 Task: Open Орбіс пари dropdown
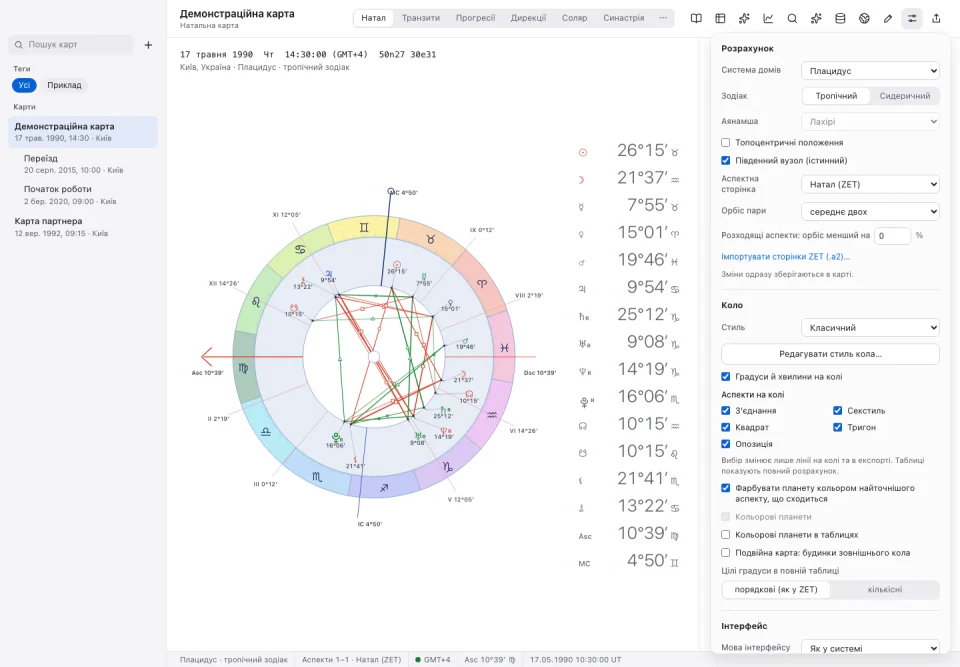[x=870, y=211]
